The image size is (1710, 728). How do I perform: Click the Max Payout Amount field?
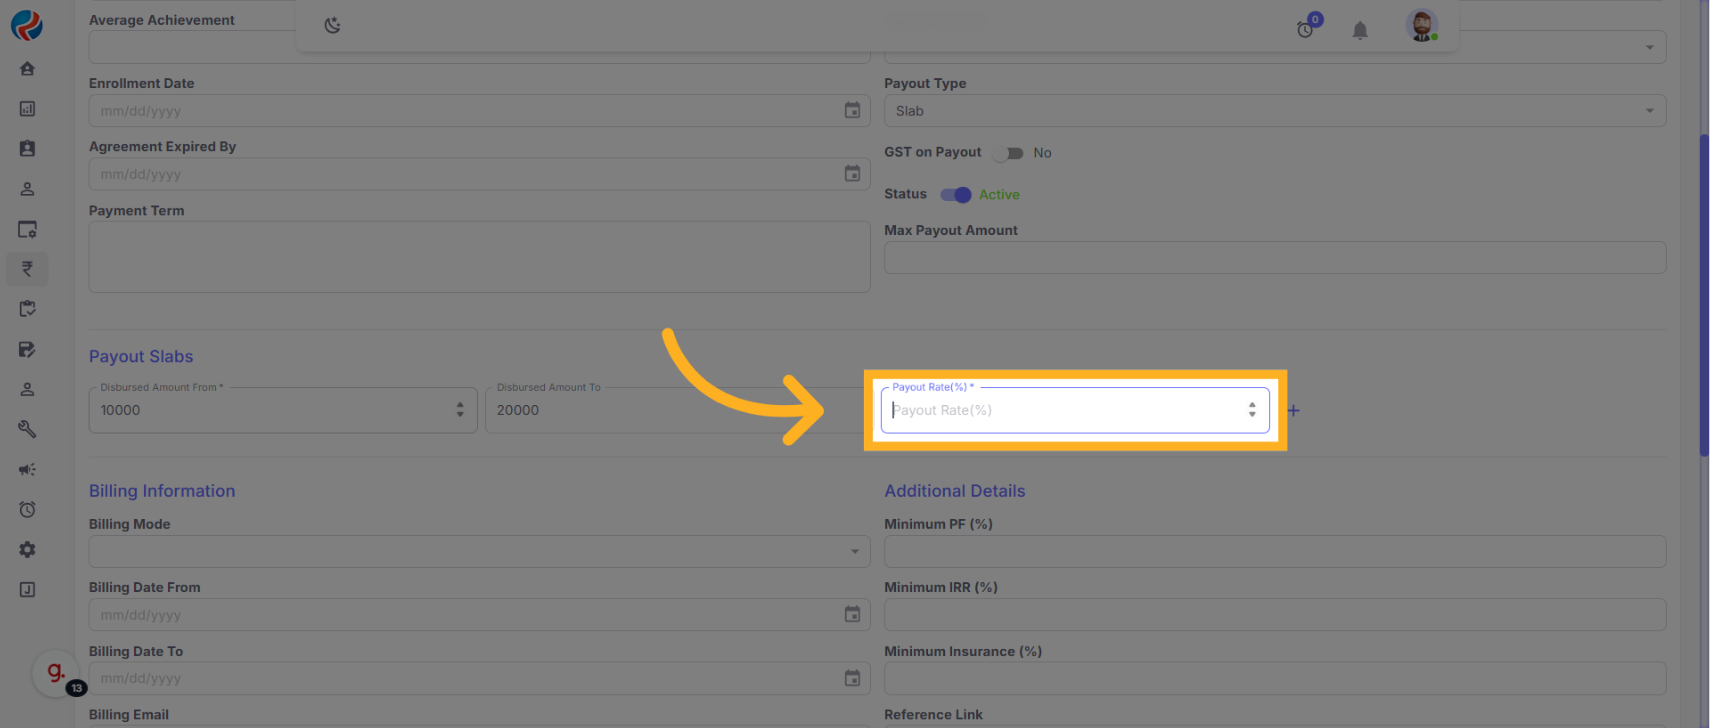[1274, 258]
